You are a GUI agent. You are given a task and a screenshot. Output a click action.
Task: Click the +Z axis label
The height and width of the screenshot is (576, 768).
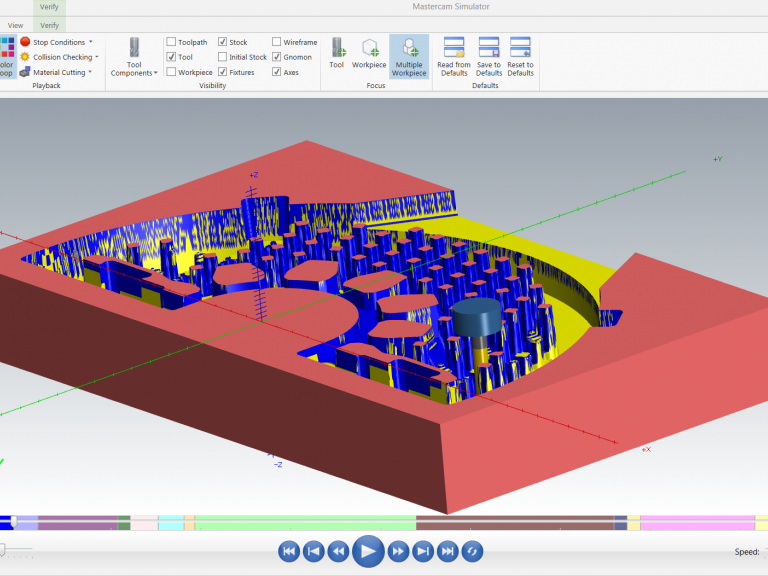[254, 175]
